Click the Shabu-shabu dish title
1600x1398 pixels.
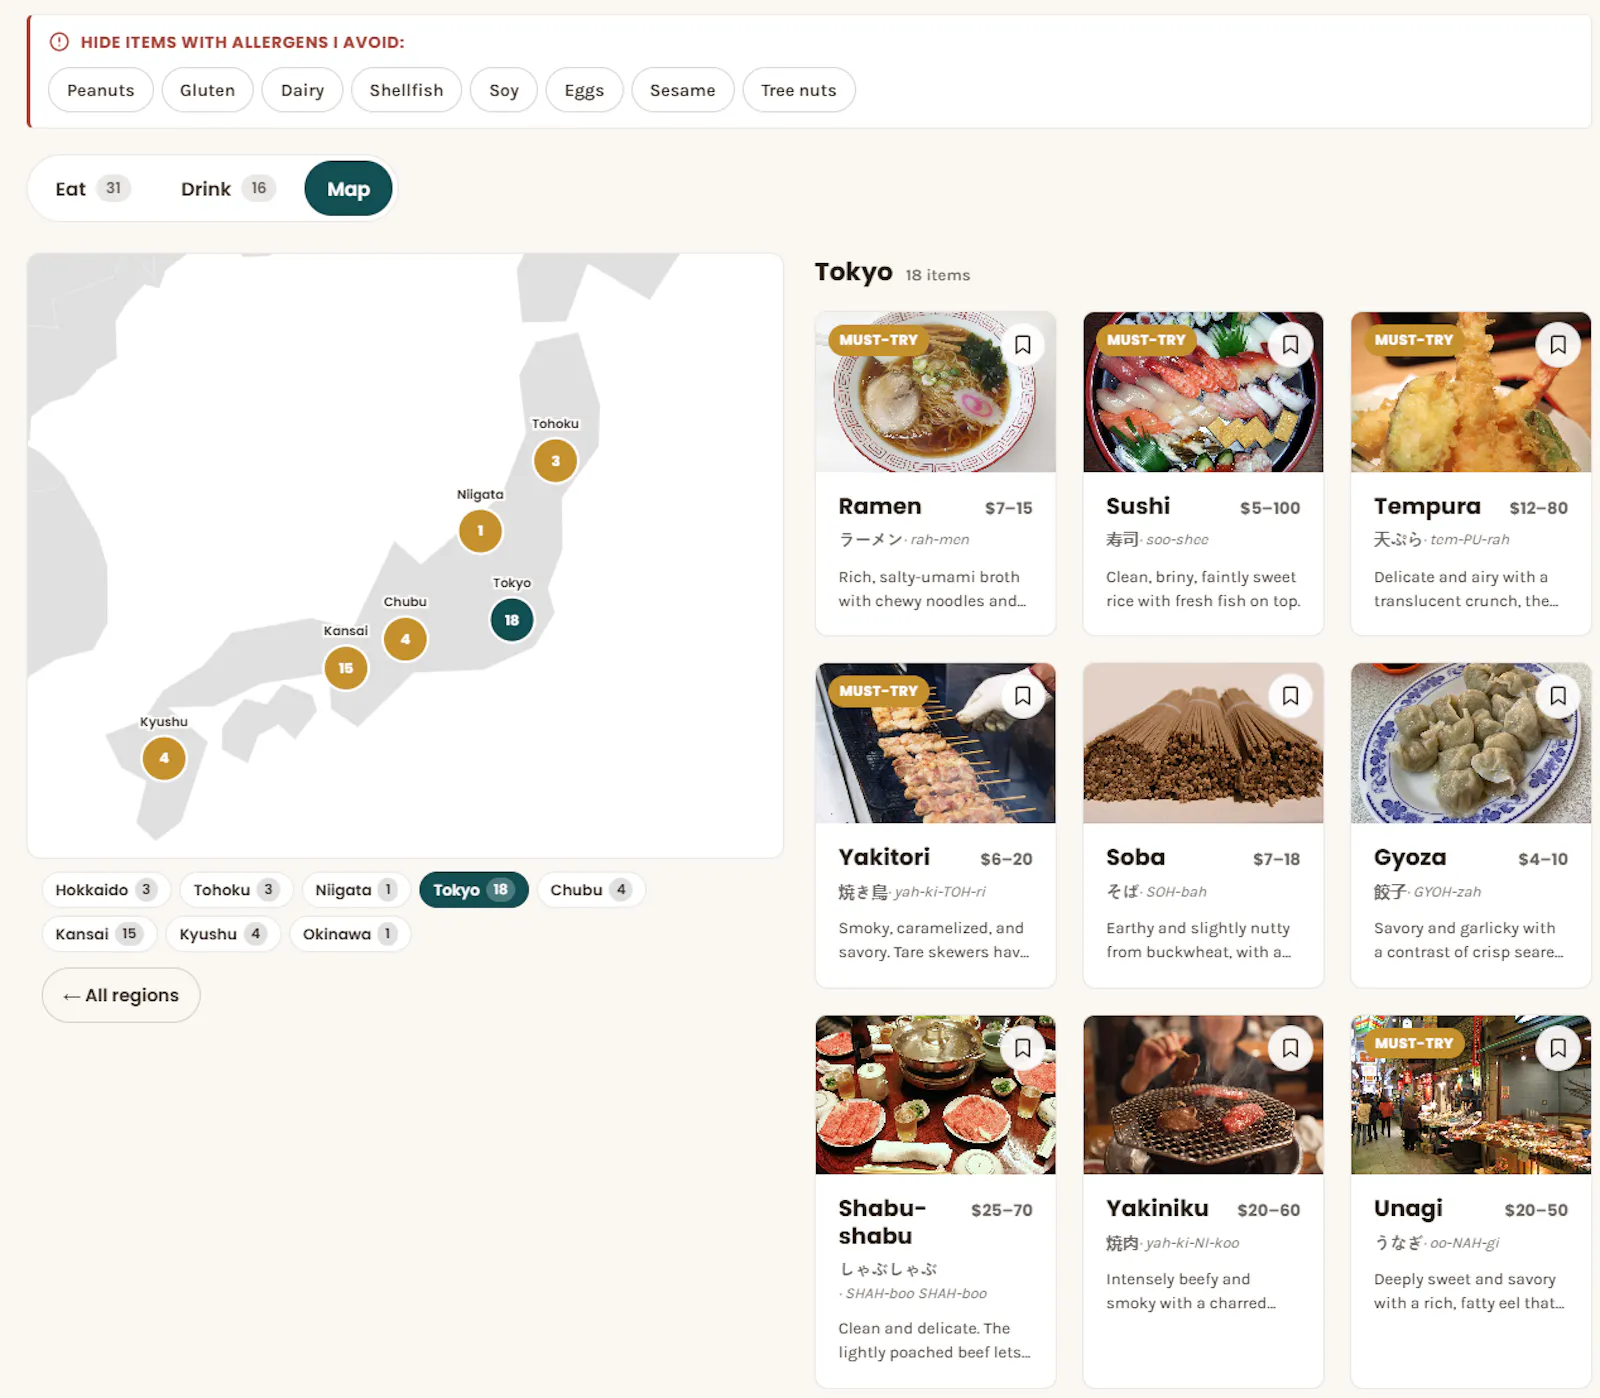click(x=882, y=1222)
